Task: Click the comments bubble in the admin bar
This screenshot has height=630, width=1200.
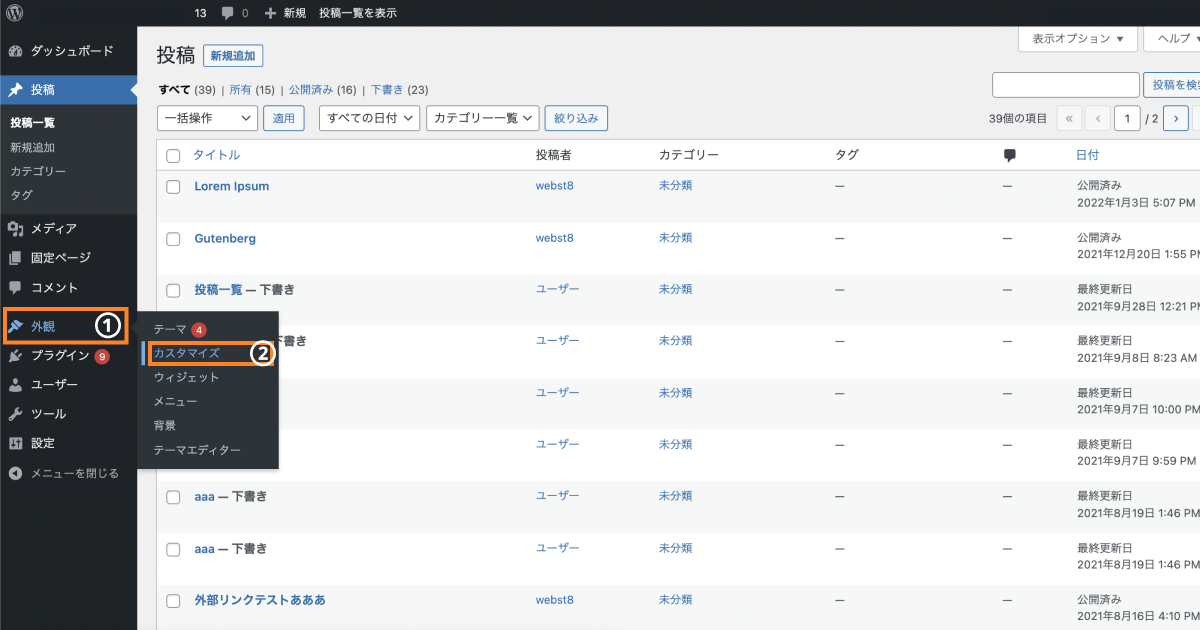Action: point(228,13)
